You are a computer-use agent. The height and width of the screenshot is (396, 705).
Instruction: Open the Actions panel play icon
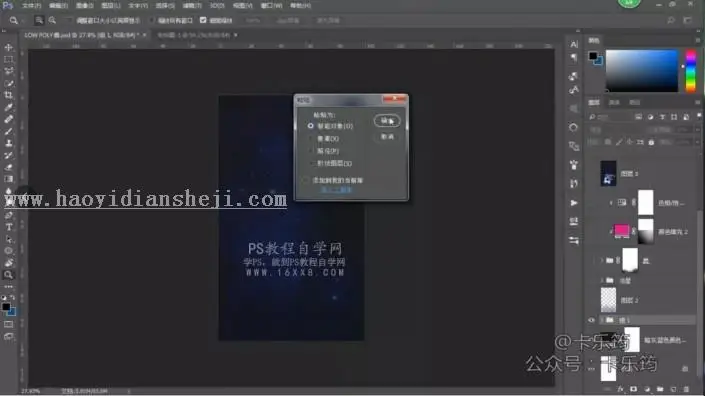tap(574, 203)
